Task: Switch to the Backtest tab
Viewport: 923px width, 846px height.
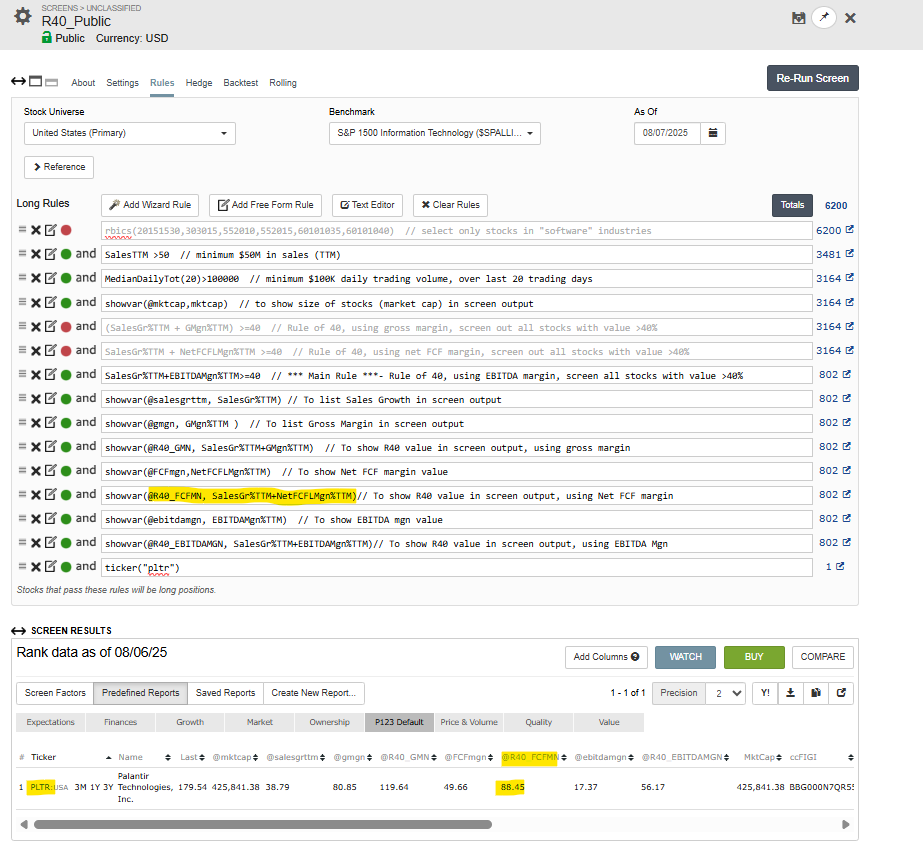Action: (x=240, y=83)
